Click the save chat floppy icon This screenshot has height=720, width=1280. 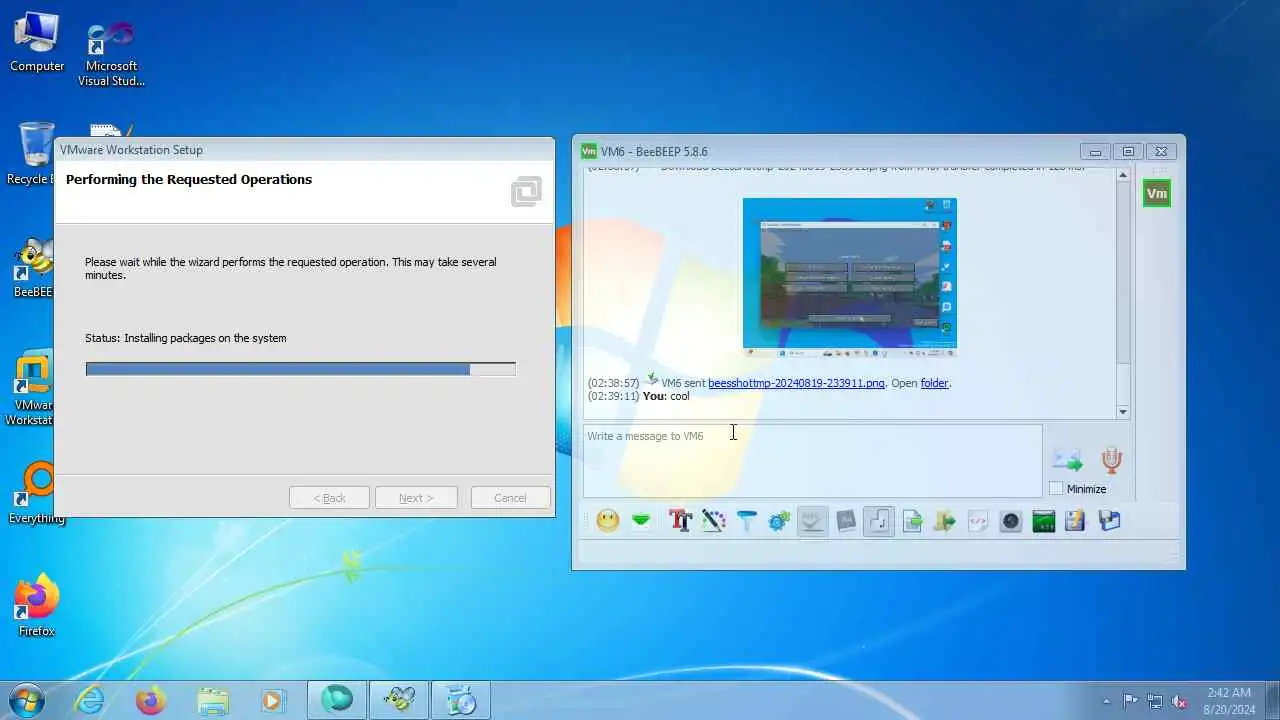[x=1075, y=520]
